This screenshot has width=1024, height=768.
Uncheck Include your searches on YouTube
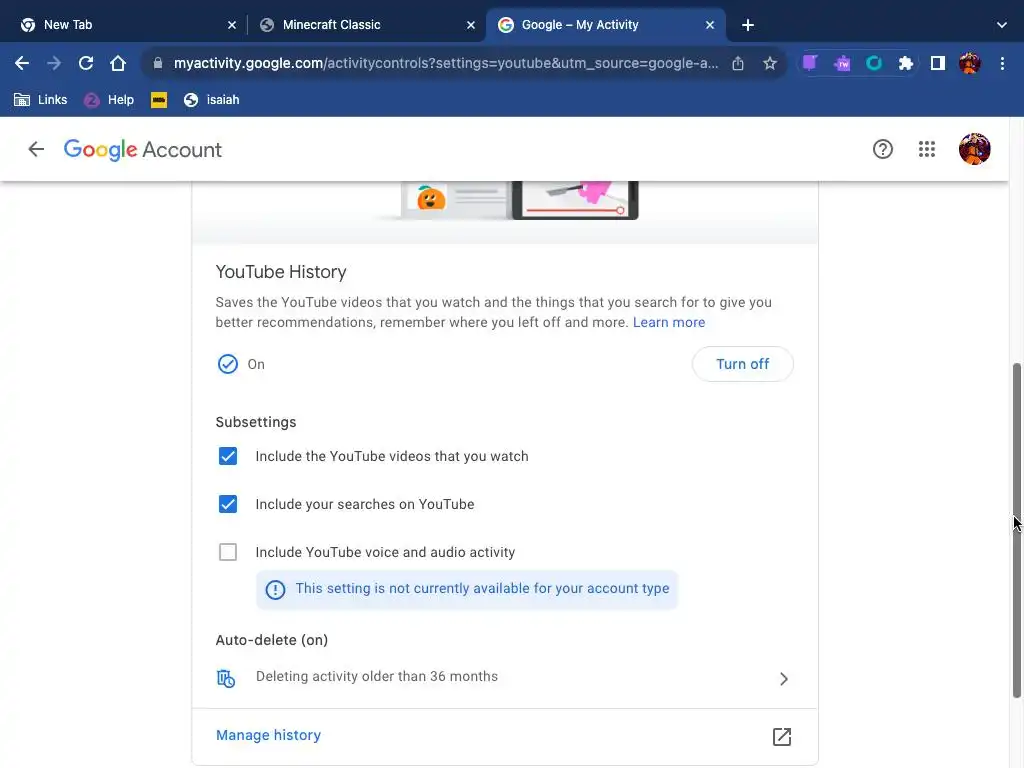pyautogui.click(x=228, y=504)
